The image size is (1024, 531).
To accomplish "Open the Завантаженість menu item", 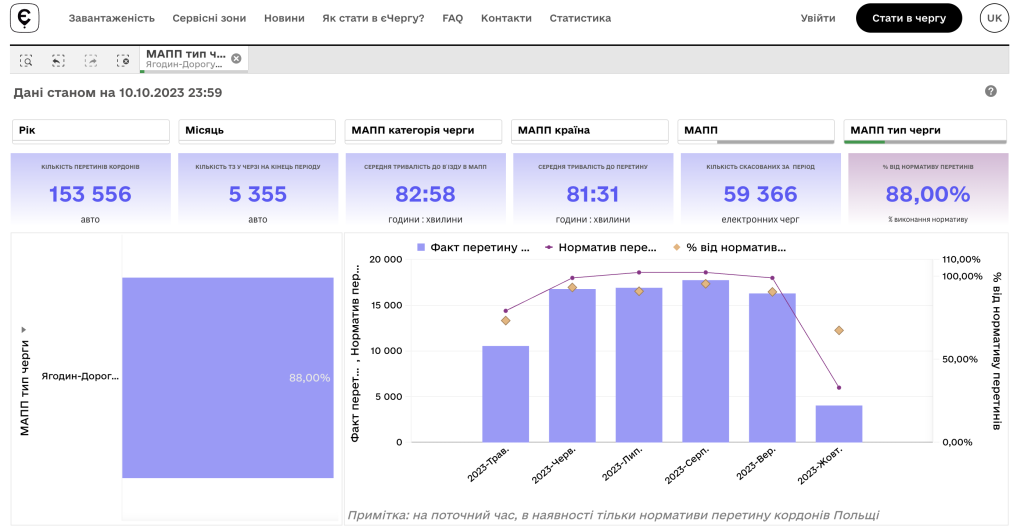I will tap(112, 18).
